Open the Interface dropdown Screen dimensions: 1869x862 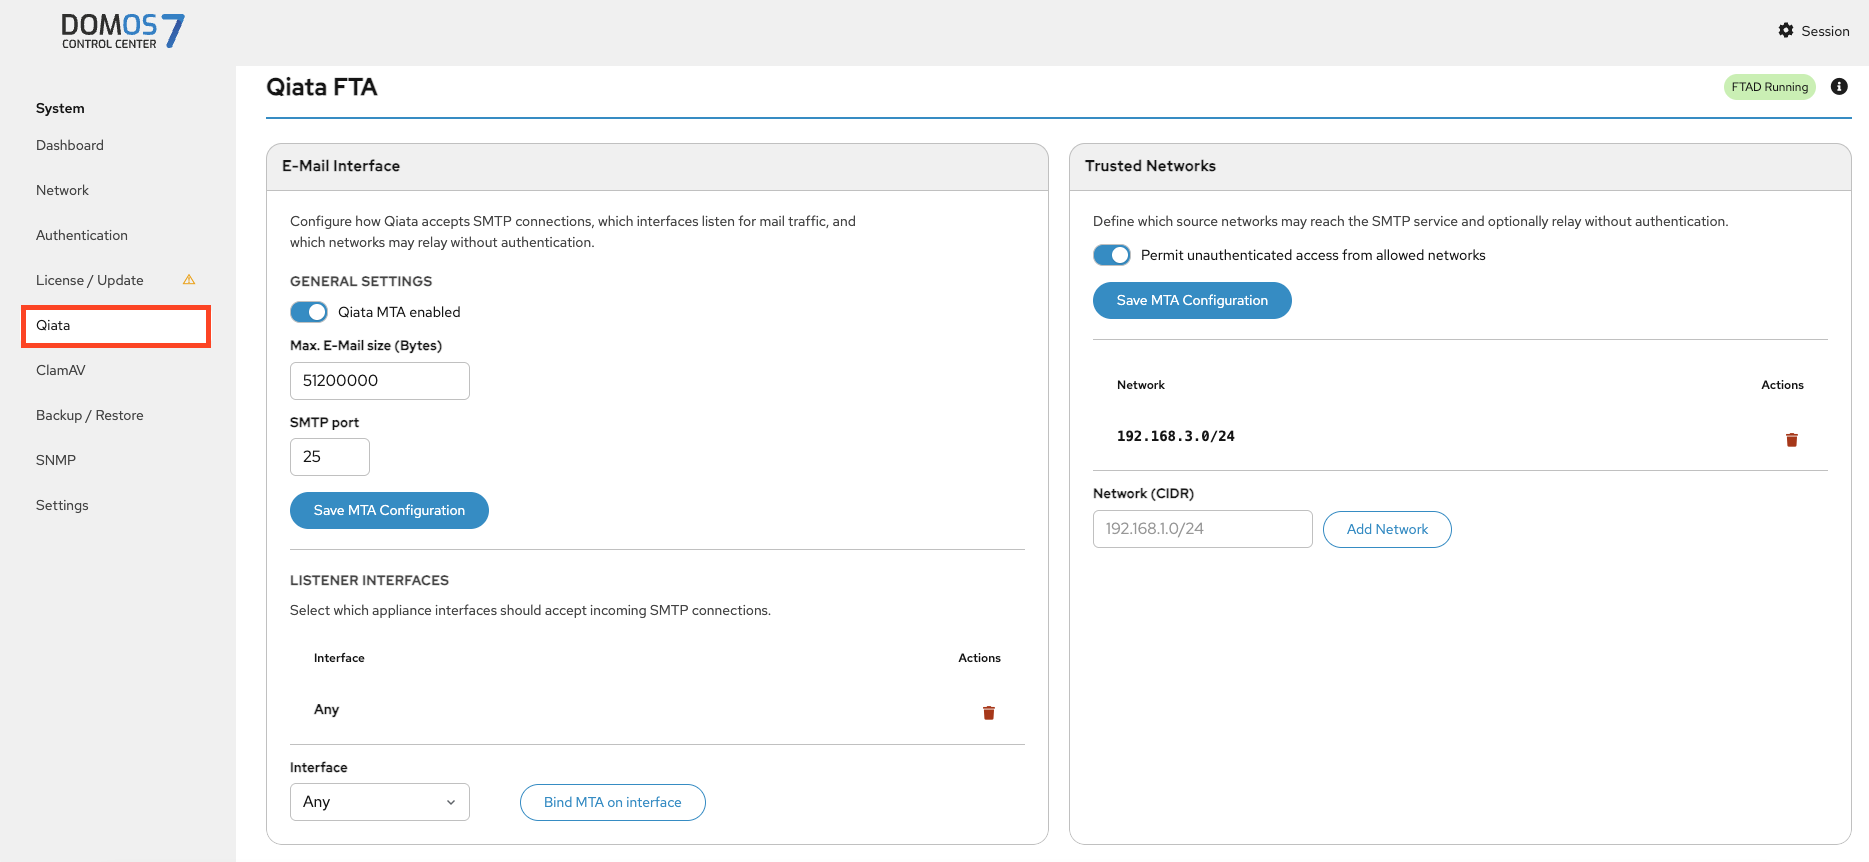click(x=380, y=802)
